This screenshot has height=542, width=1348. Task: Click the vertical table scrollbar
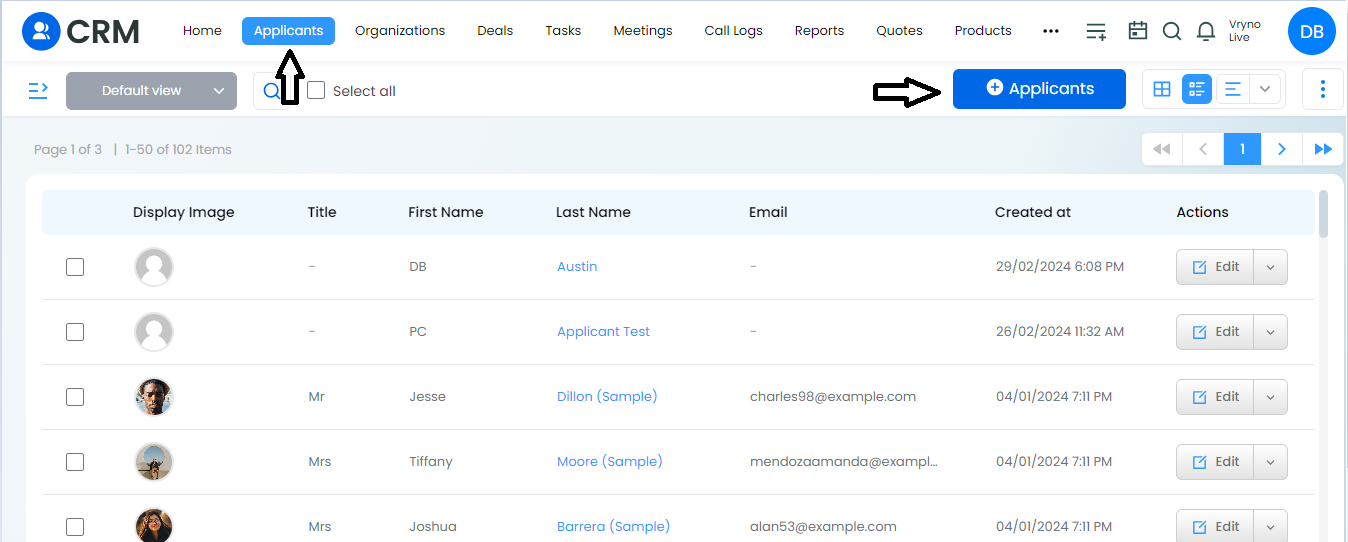coord(1324,214)
